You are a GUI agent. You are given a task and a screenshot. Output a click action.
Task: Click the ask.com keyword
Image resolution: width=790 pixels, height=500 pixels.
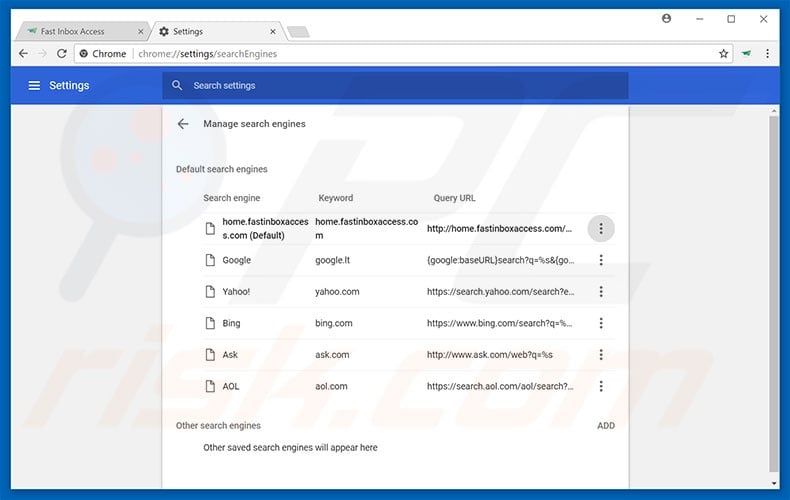tap(332, 355)
